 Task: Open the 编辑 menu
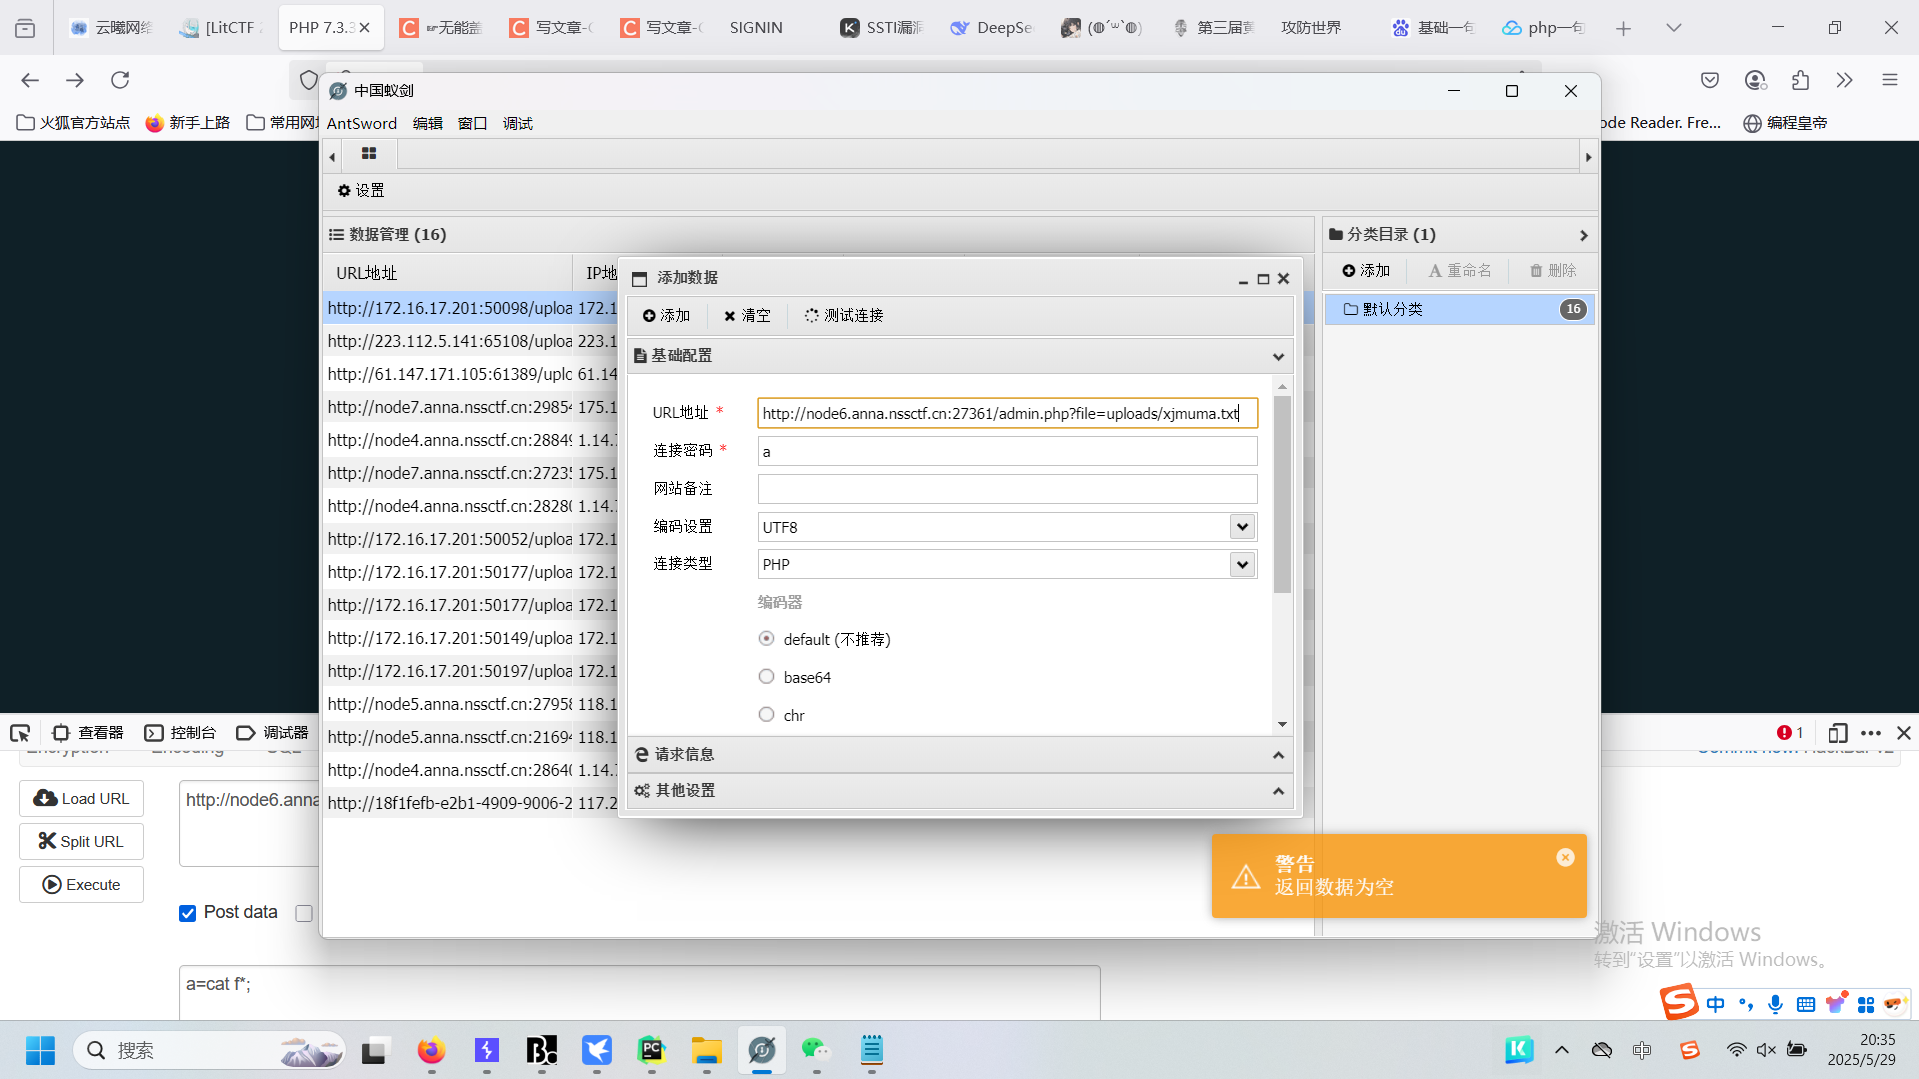(x=428, y=123)
